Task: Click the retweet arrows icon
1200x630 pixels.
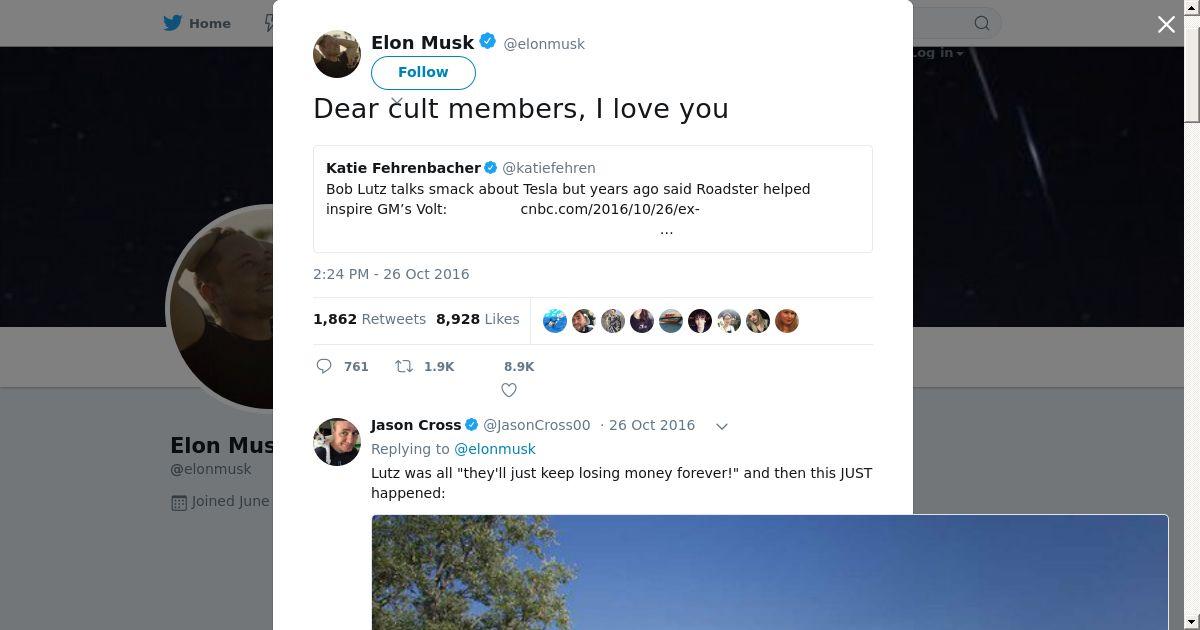Action: (404, 366)
